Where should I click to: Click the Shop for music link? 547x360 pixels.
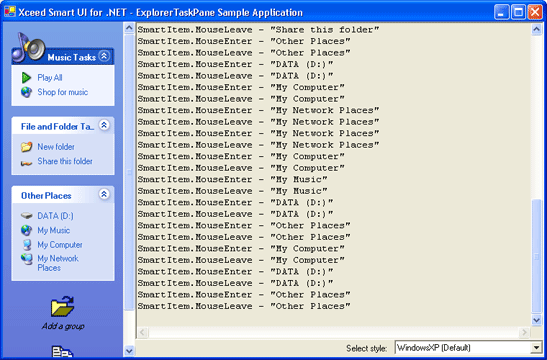point(63,92)
